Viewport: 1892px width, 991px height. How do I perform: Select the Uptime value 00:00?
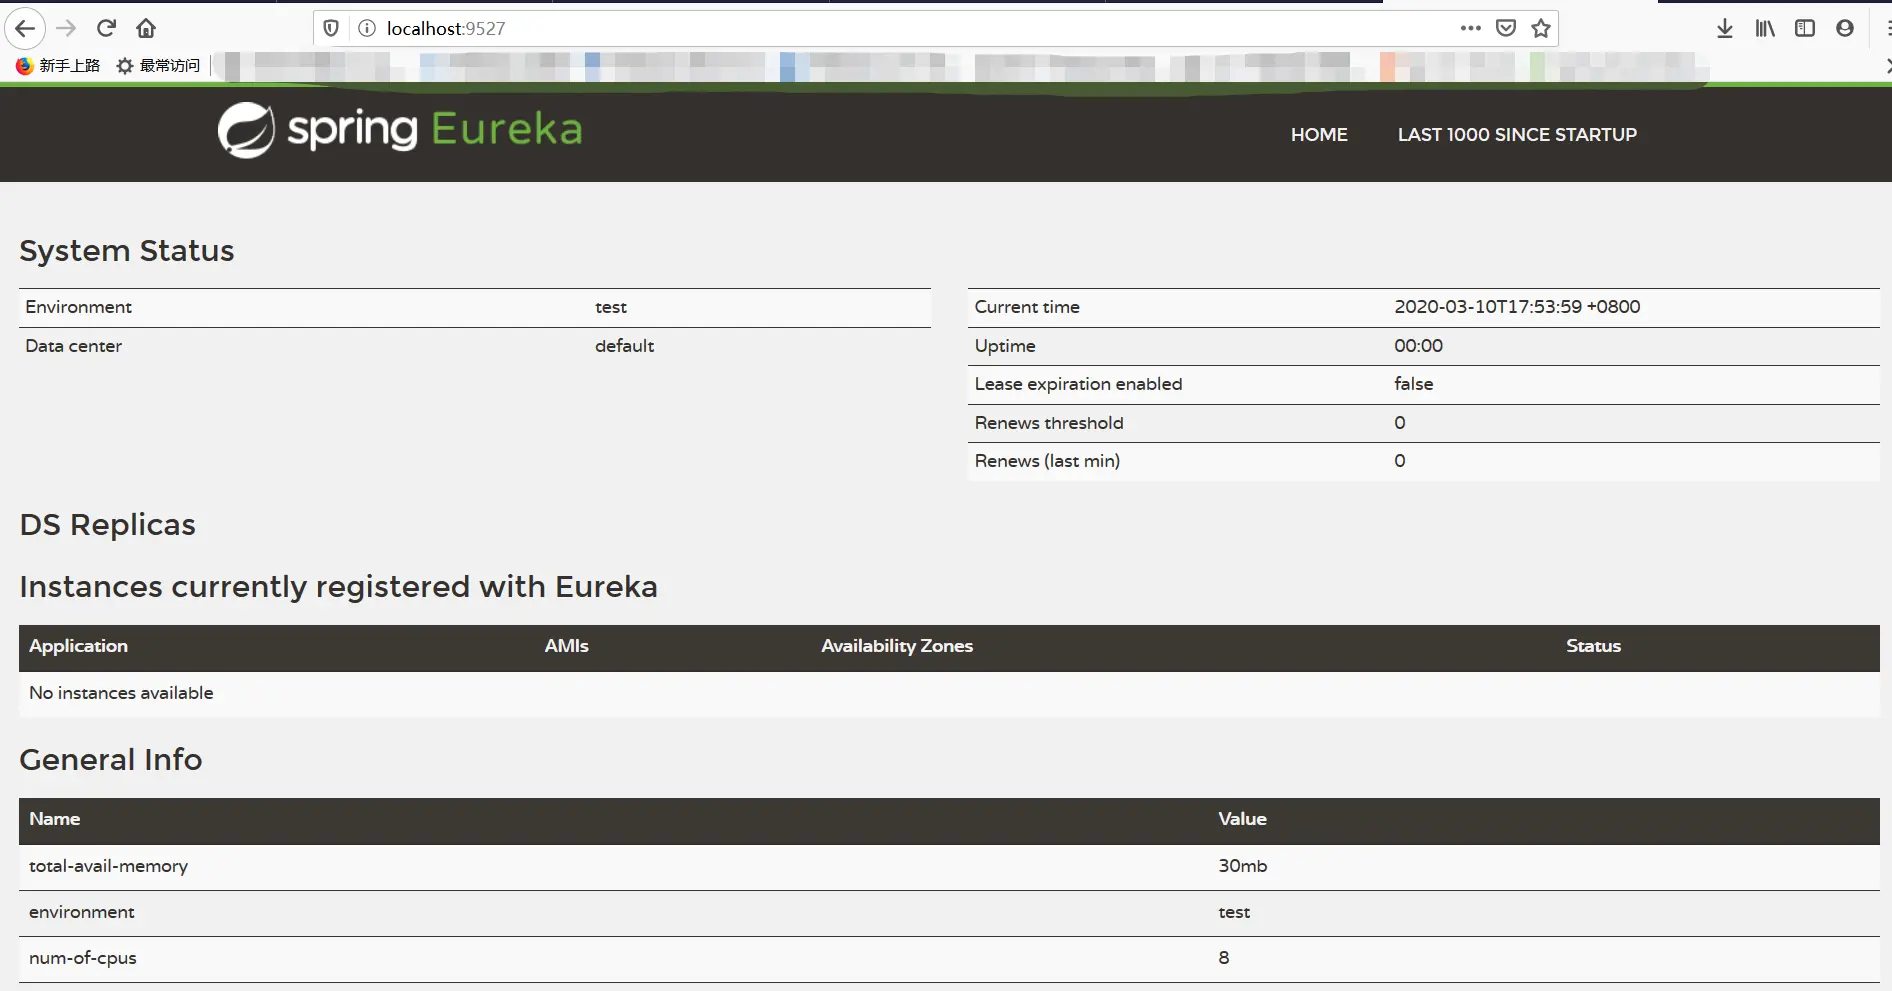(1418, 346)
